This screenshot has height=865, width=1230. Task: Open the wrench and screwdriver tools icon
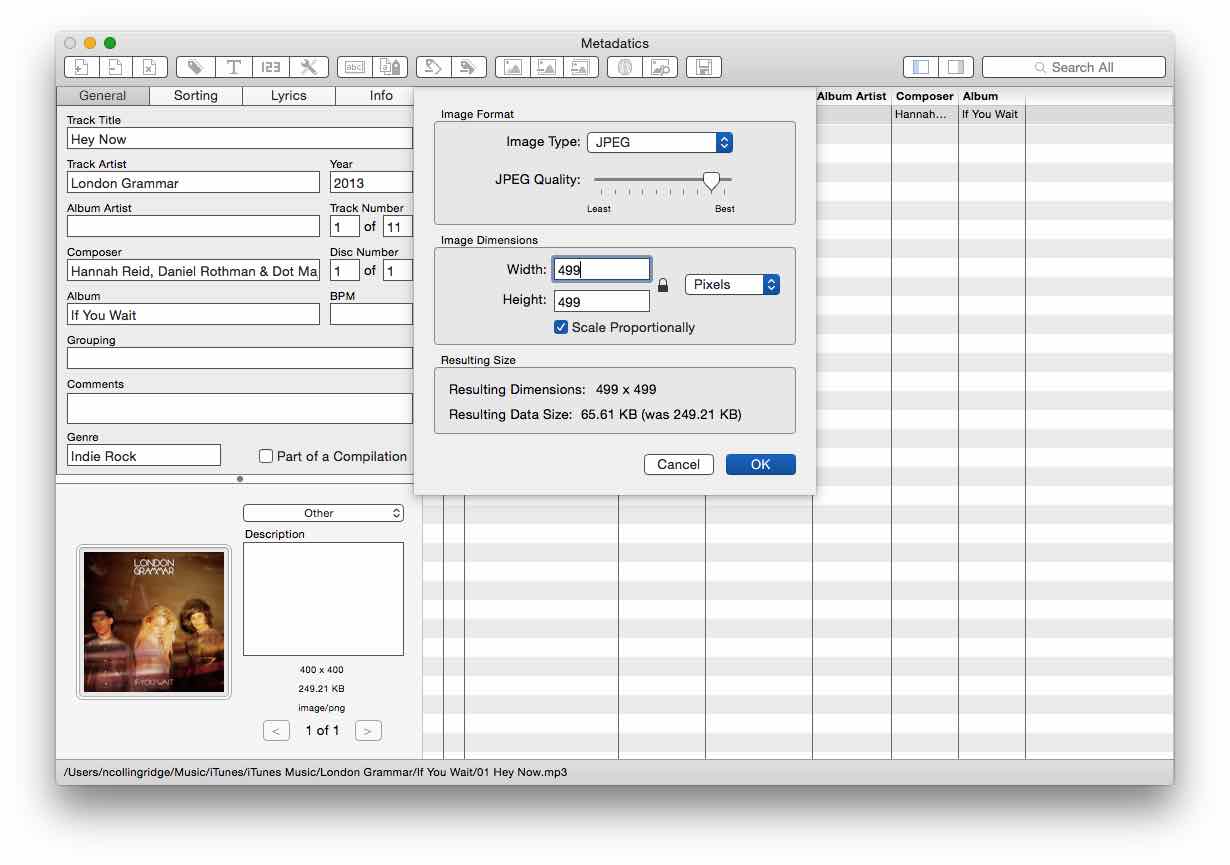click(x=309, y=67)
